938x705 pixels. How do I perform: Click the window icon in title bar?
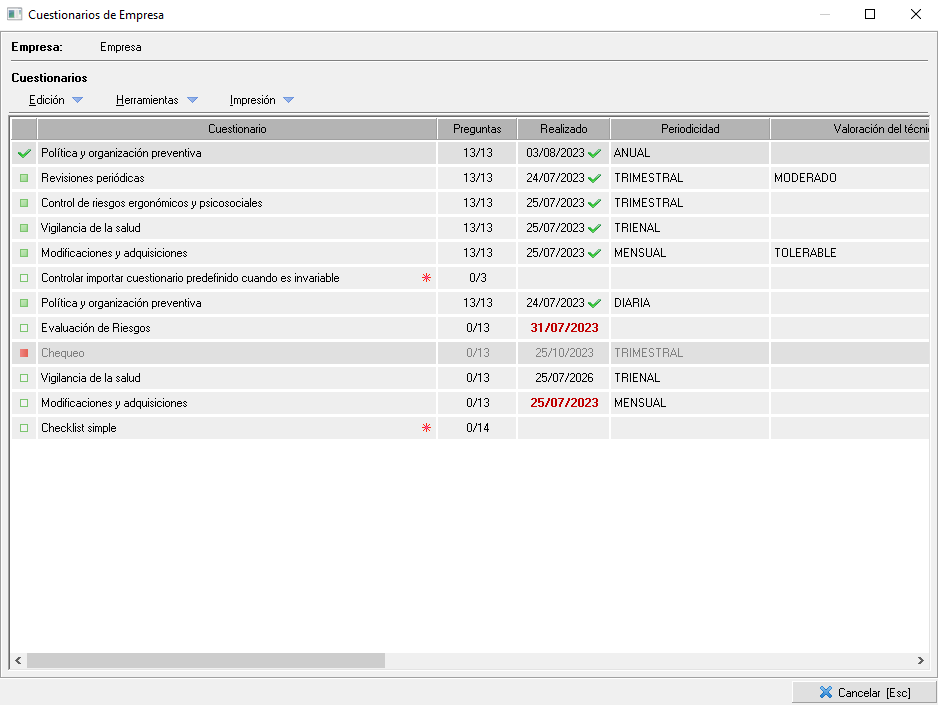pyautogui.click(x=15, y=15)
